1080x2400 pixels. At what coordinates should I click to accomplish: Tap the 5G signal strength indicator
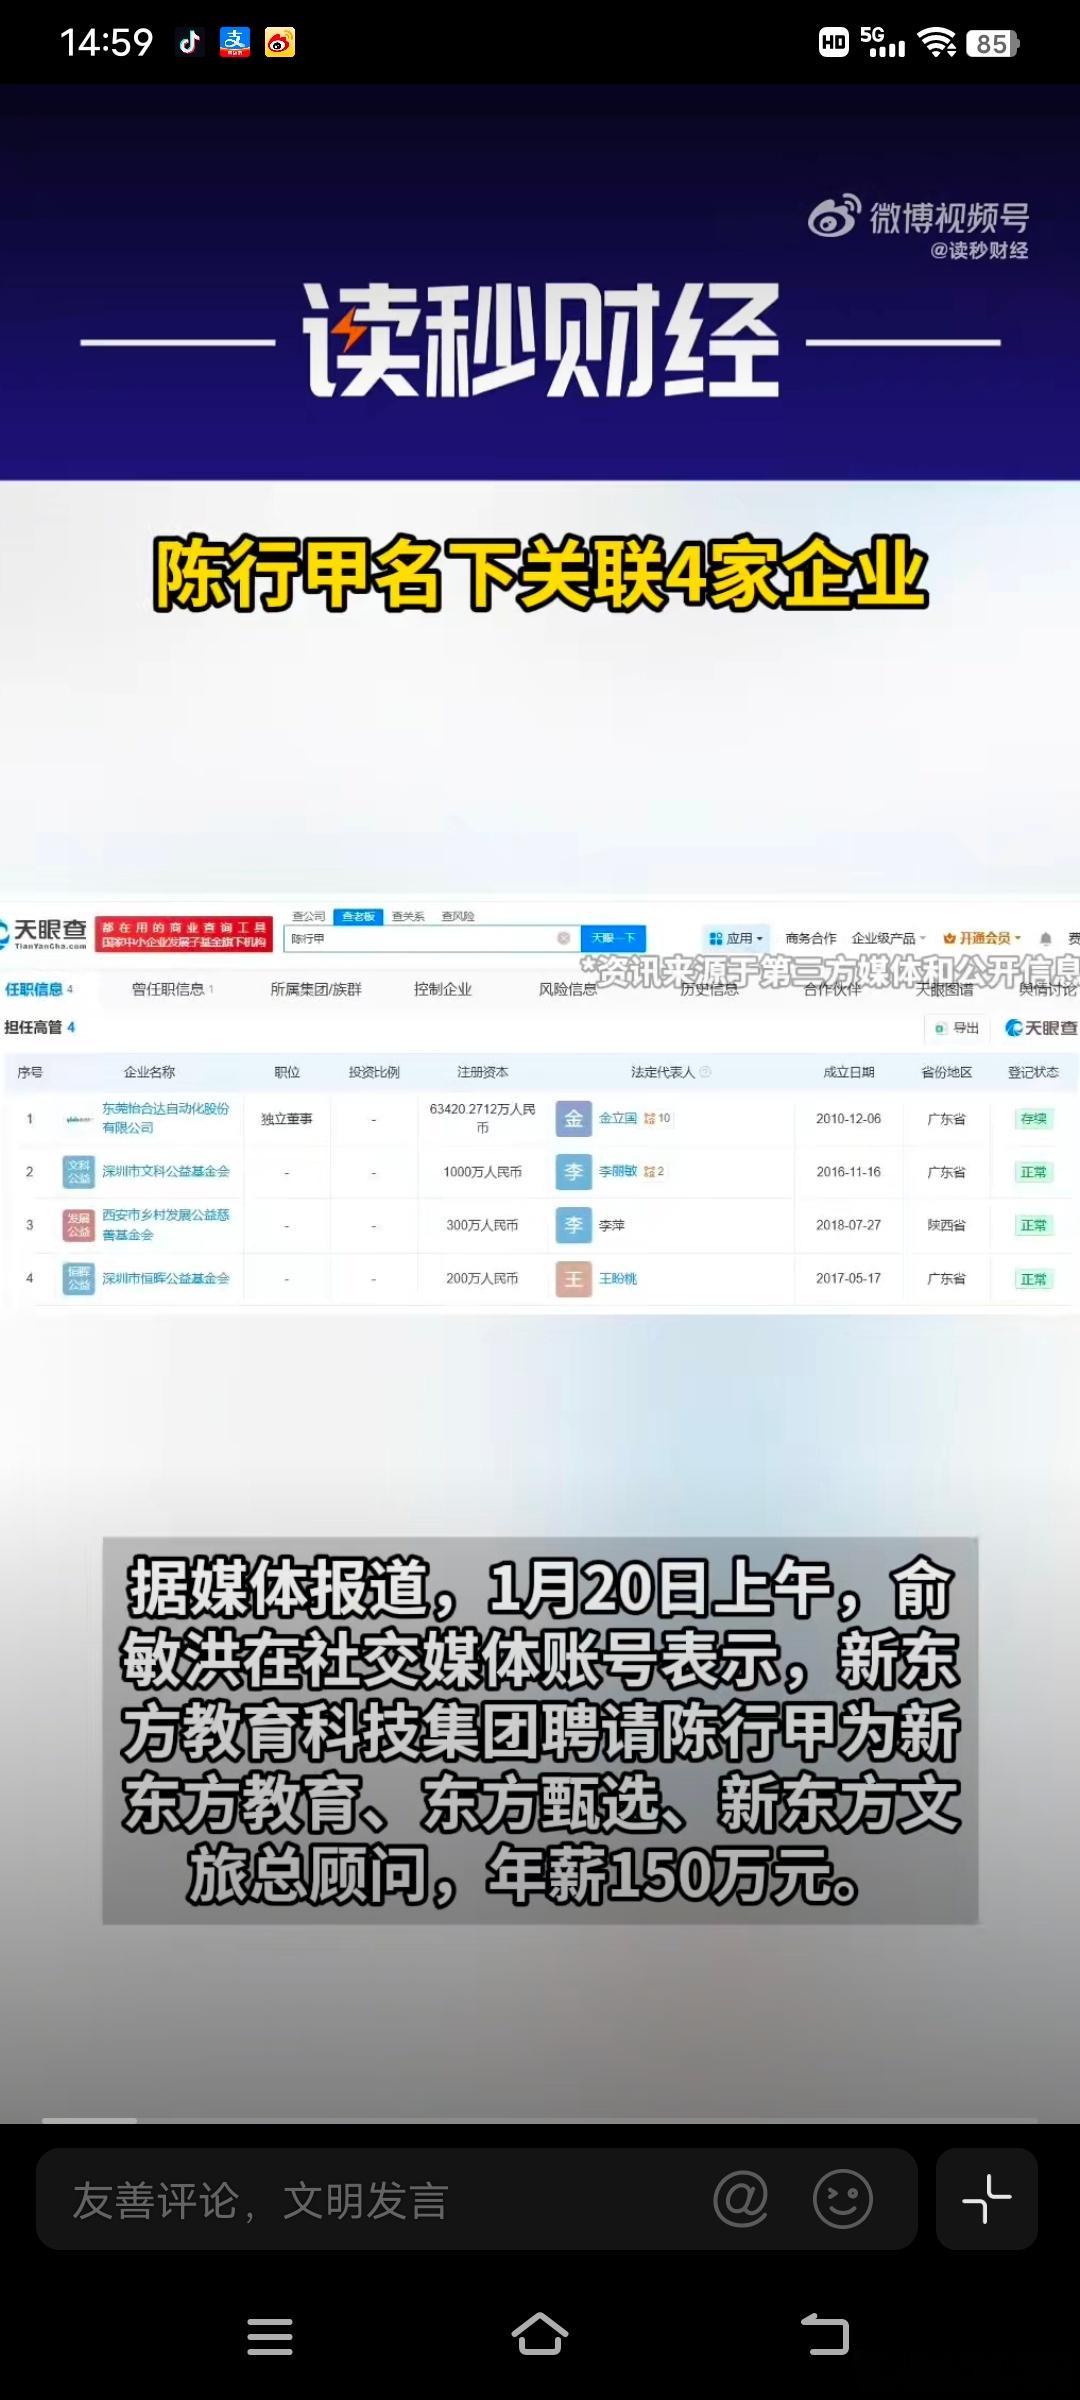pos(883,42)
